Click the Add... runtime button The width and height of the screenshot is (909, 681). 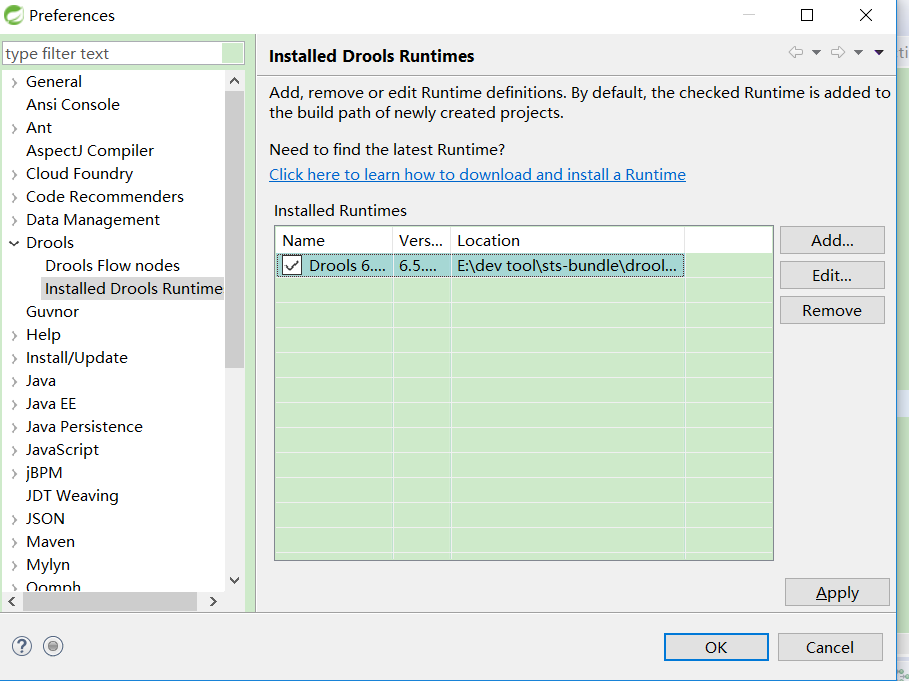coord(831,240)
